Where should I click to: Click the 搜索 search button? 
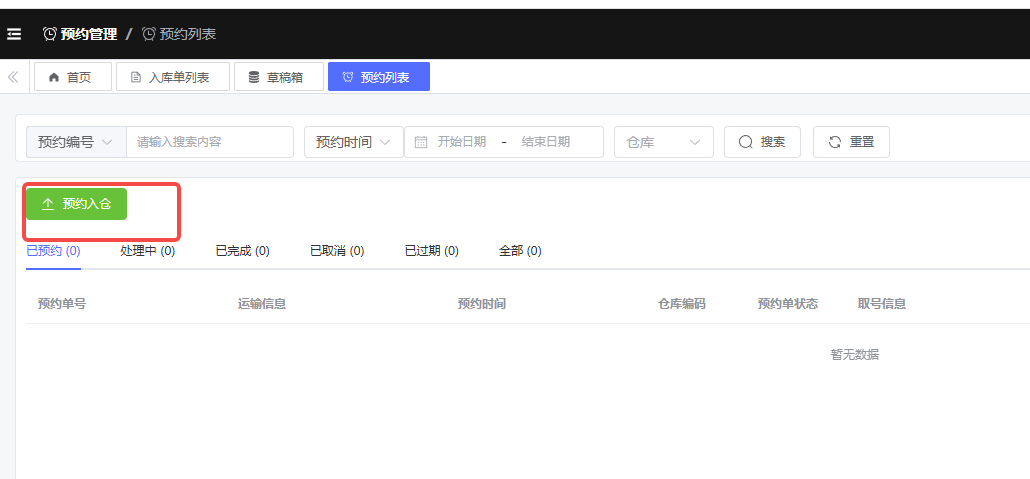pos(762,142)
